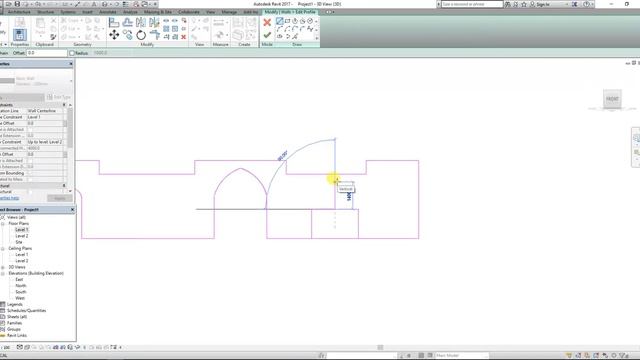Click the FRONT face of the ViewCube
640x360 pixels.
pyautogui.click(x=612, y=99)
